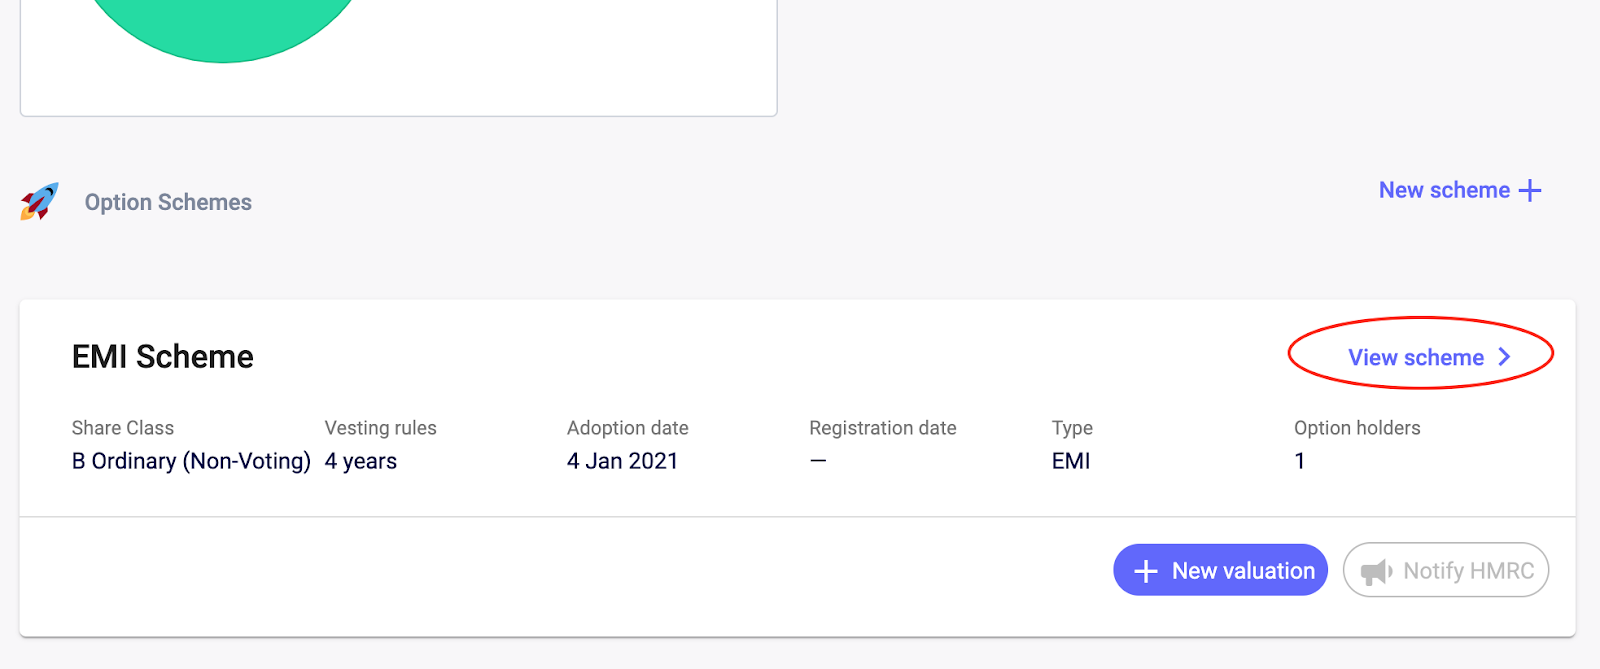This screenshot has height=669, width=1600.
Task: Click the megaphone icon on Notify HMRC
Action: pyautogui.click(x=1376, y=571)
